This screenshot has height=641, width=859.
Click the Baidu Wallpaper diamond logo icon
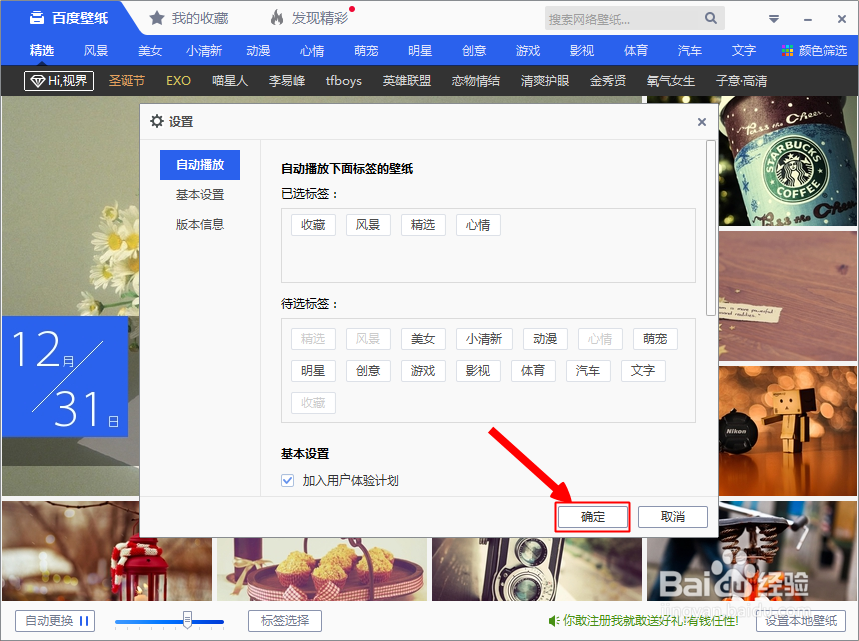click(x=37, y=17)
